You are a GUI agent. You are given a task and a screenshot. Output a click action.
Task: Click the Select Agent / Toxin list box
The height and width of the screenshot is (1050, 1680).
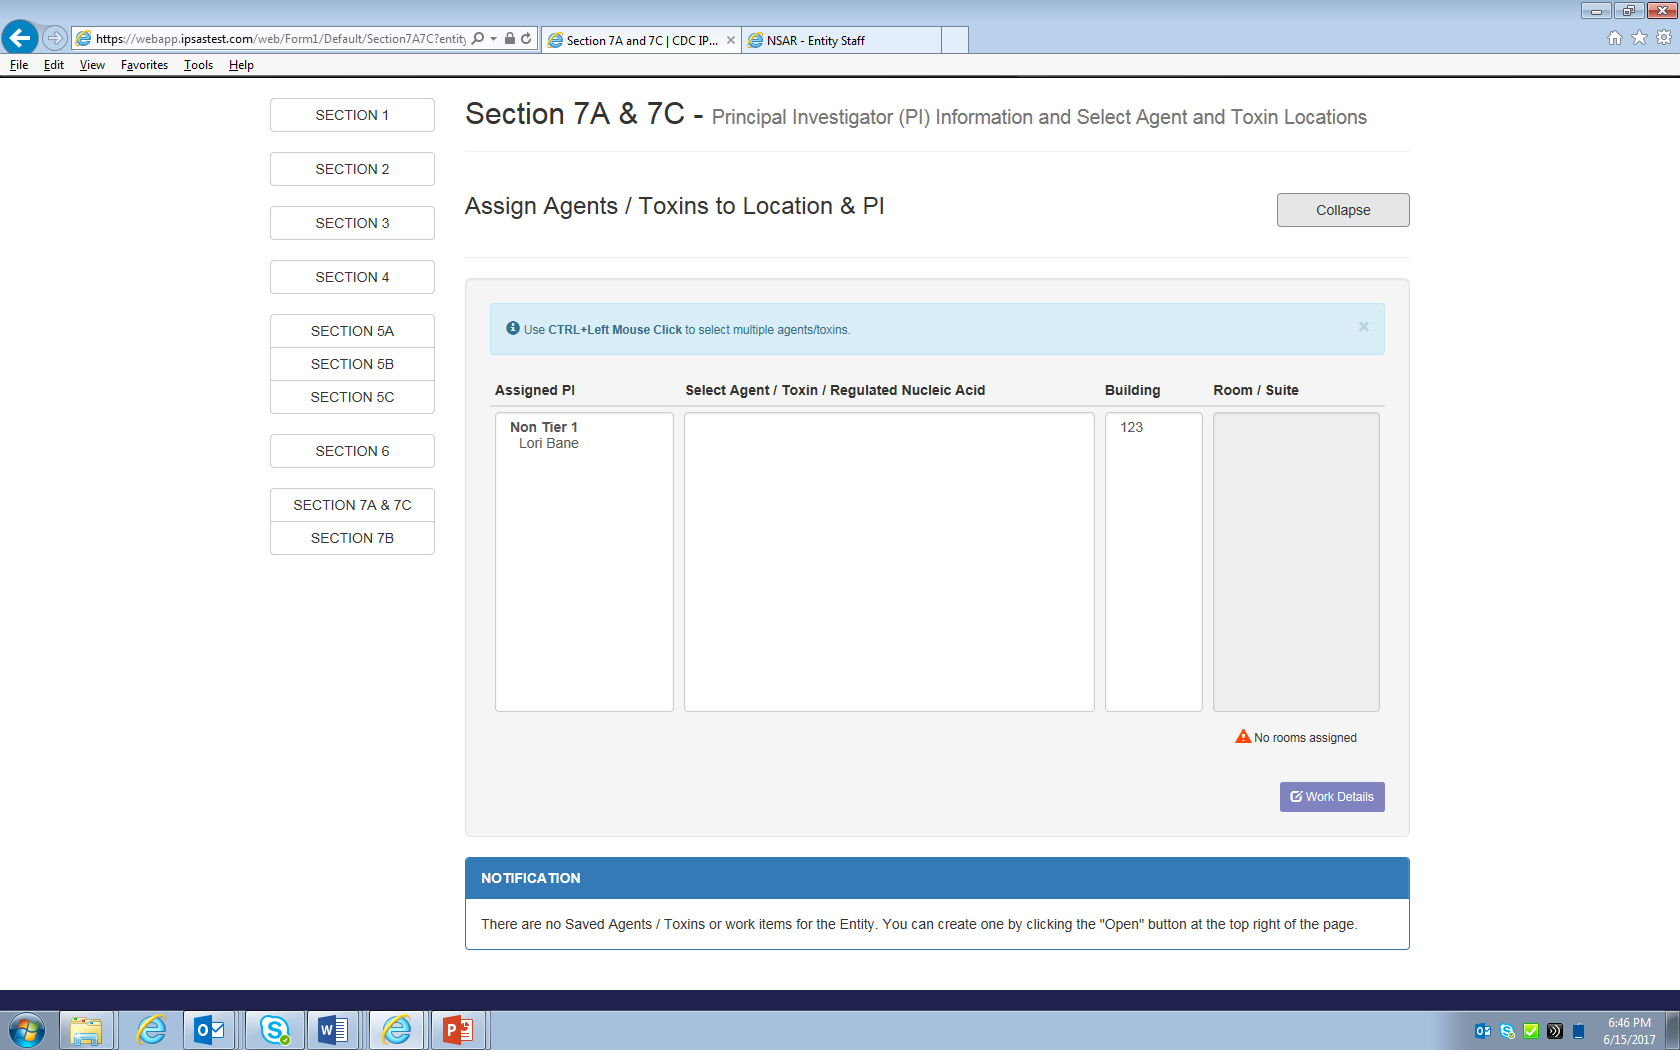pyautogui.click(x=889, y=562)
